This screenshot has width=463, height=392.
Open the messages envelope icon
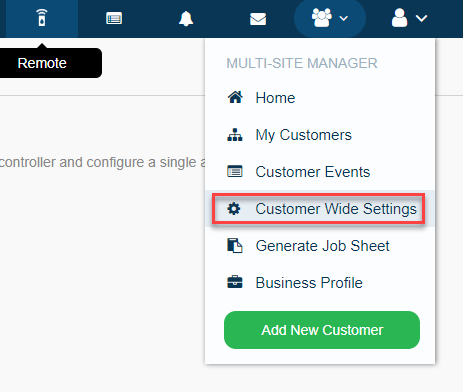click(258, 19)
